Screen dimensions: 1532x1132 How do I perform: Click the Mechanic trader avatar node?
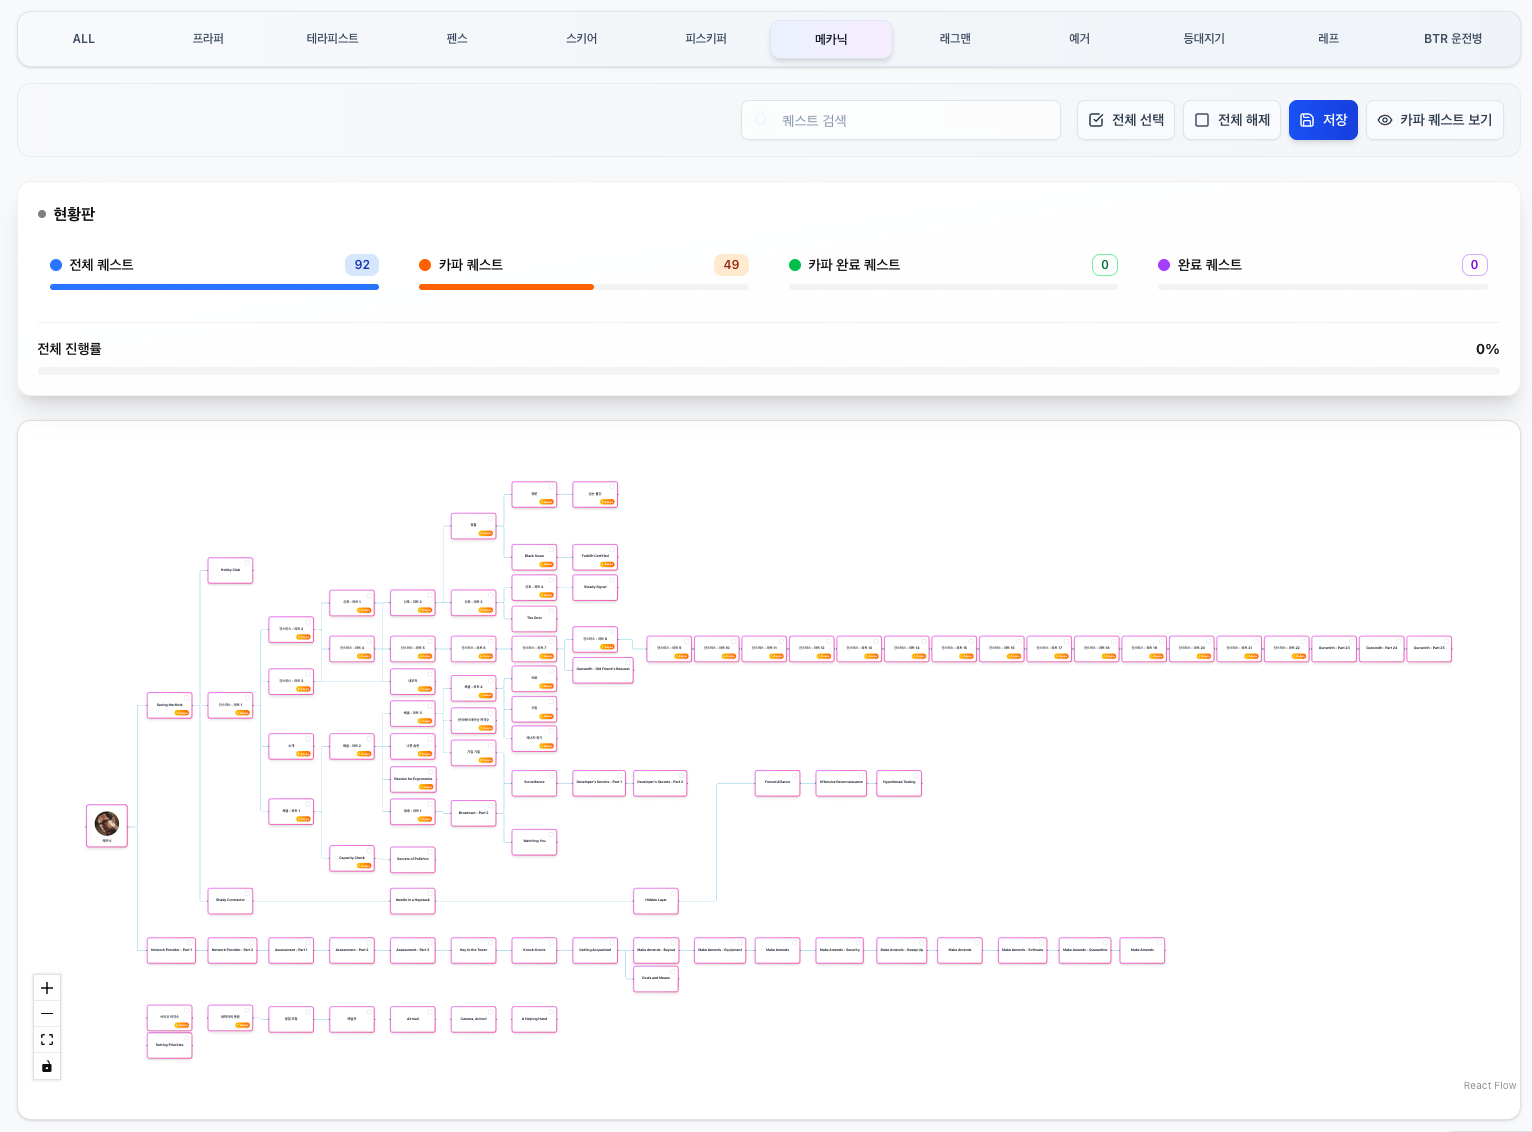tap(107, 824)
